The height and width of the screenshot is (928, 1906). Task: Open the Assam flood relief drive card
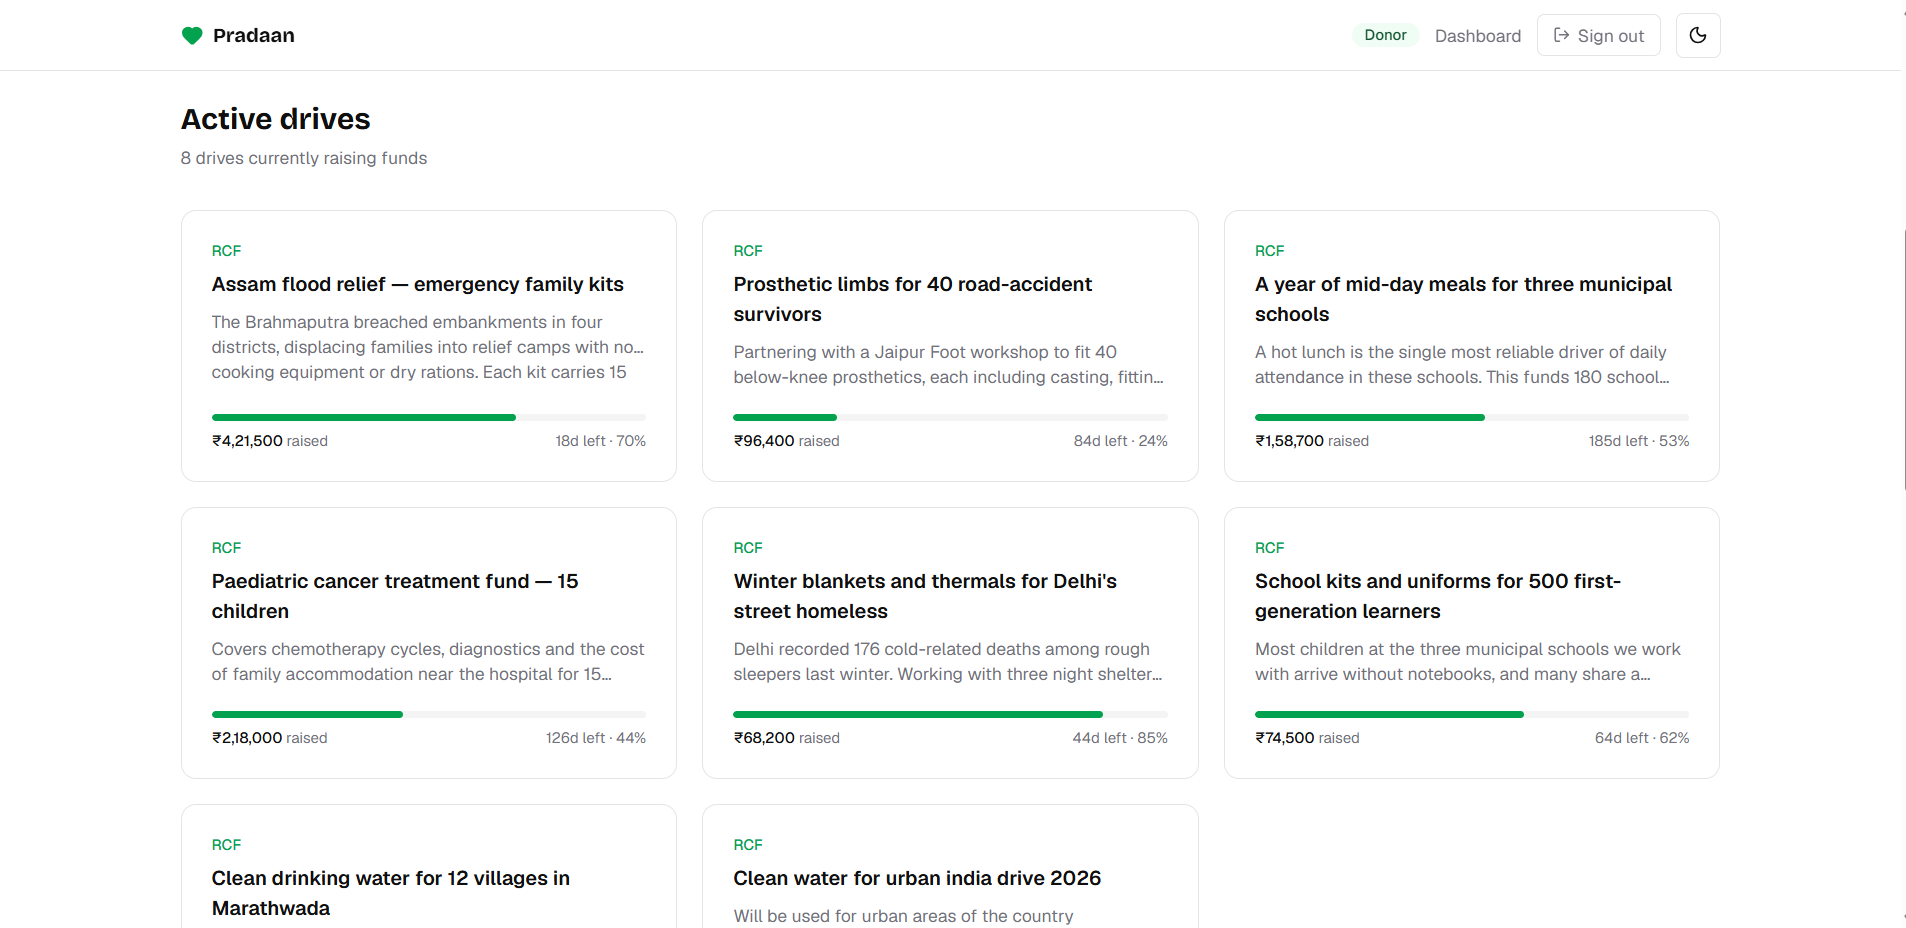coord(429,346)
